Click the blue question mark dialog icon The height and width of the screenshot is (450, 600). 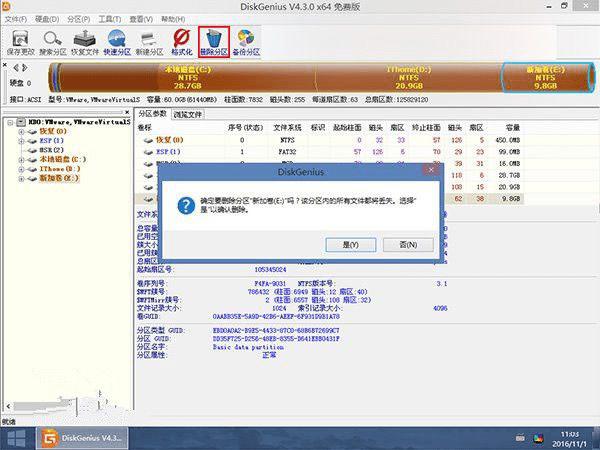186,205
